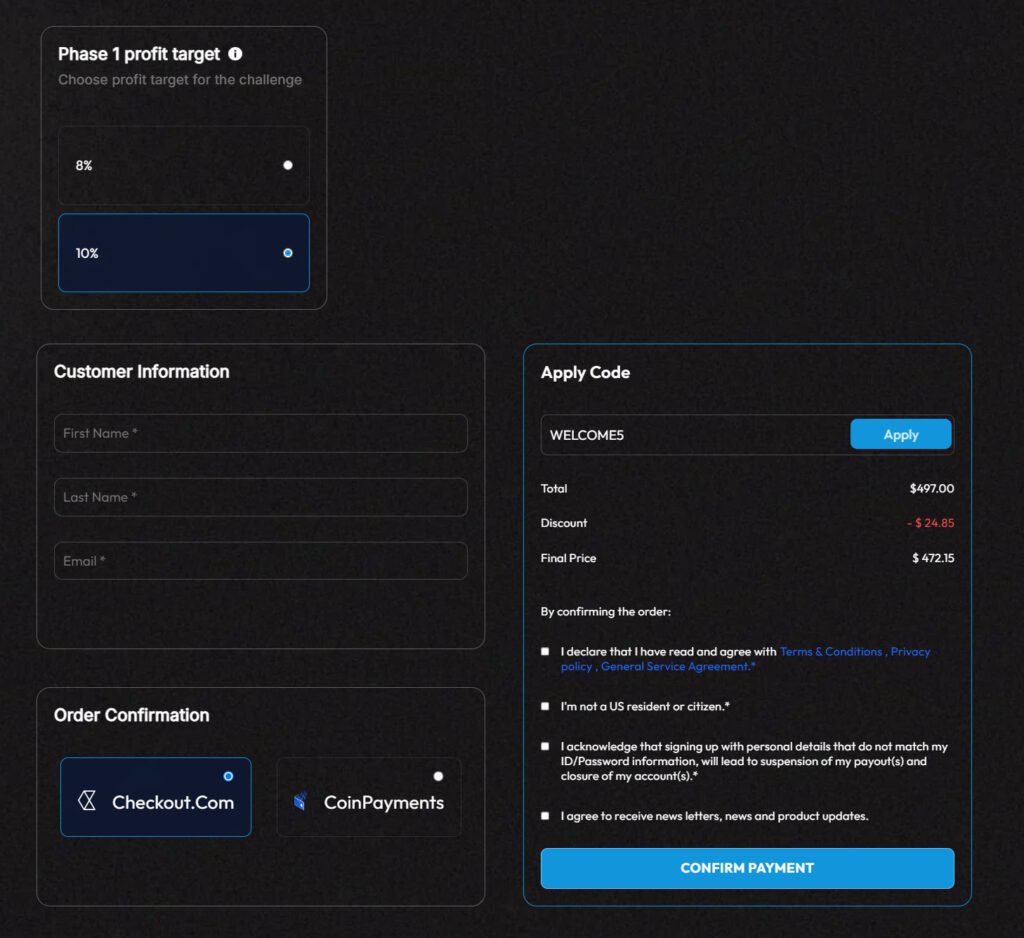Screen dimensions: 1024x938
Task: Click the Email input field
Action: [260, 561]
